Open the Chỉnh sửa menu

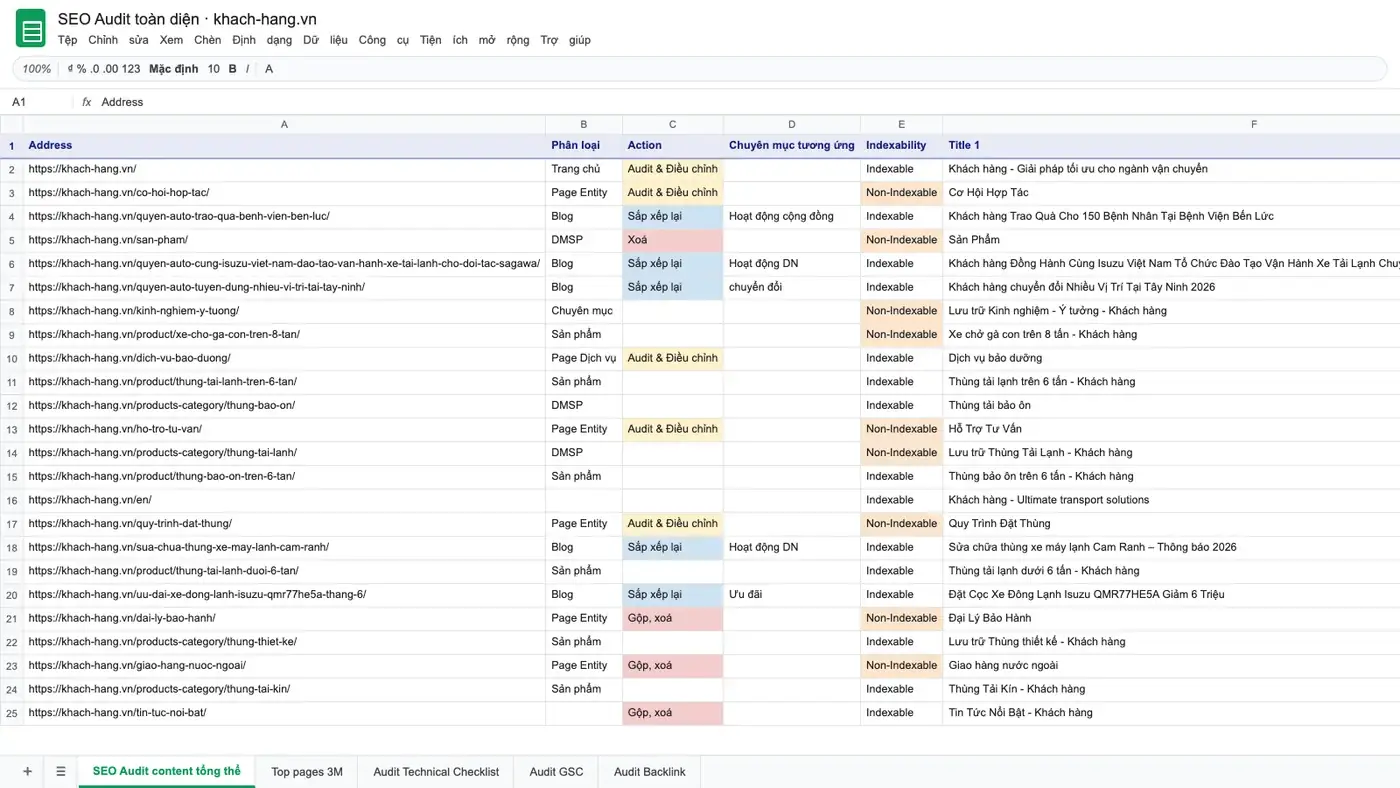[118, 40]
